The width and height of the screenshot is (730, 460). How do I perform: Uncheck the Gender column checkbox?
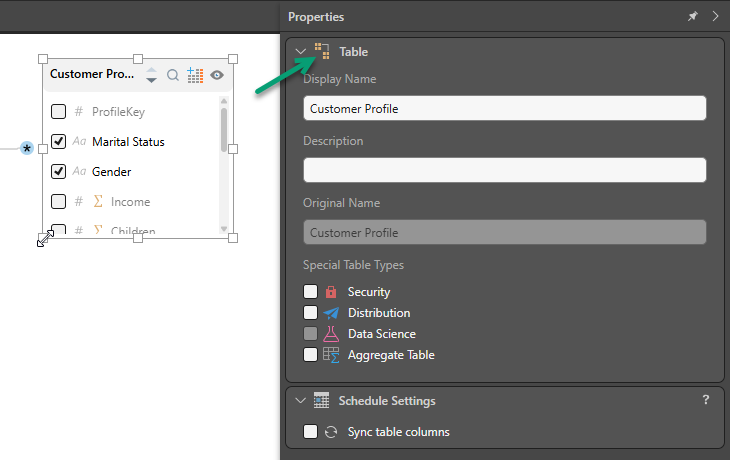tap(59, 172)
